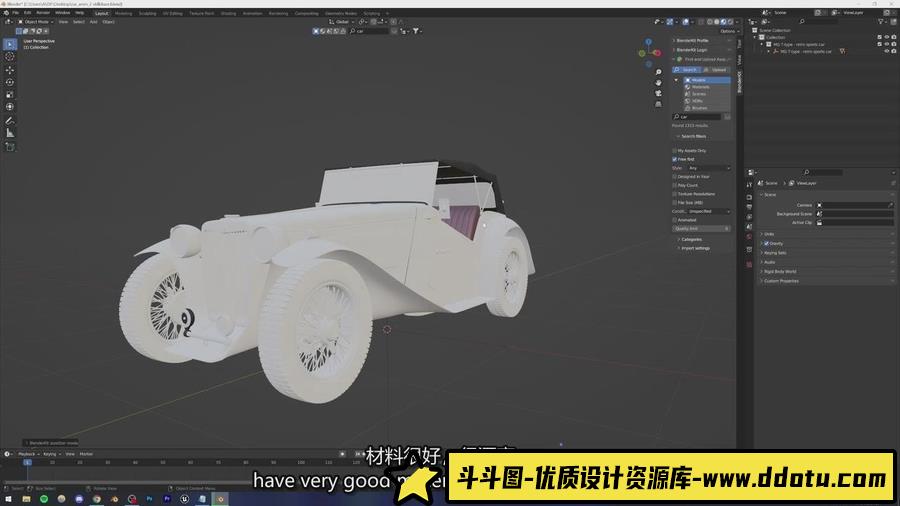Expand the Import settings section
Image resolution: width=900 pixels, height=506 pixels.
click(694, 248)
